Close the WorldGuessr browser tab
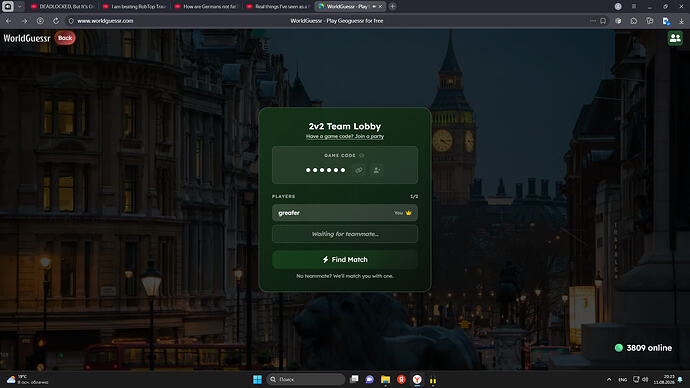 pos(380,7)
